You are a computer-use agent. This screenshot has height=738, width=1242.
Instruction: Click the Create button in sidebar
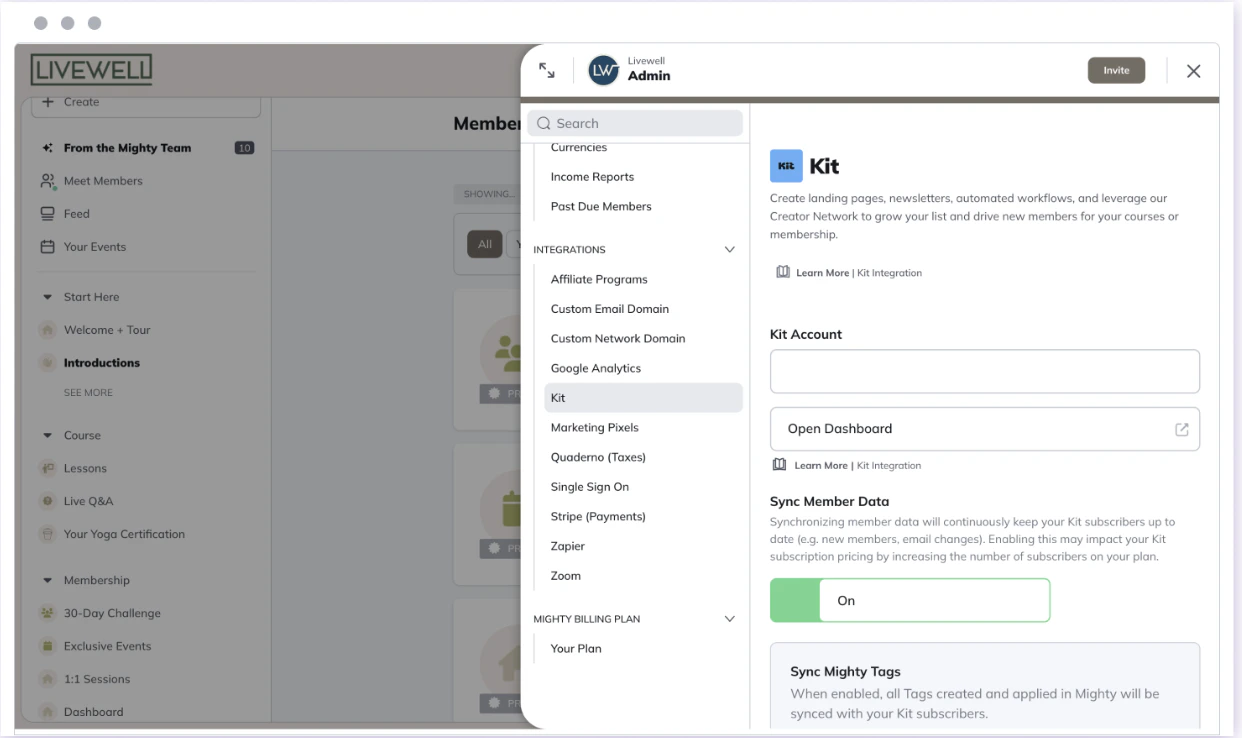coord(146,103)
